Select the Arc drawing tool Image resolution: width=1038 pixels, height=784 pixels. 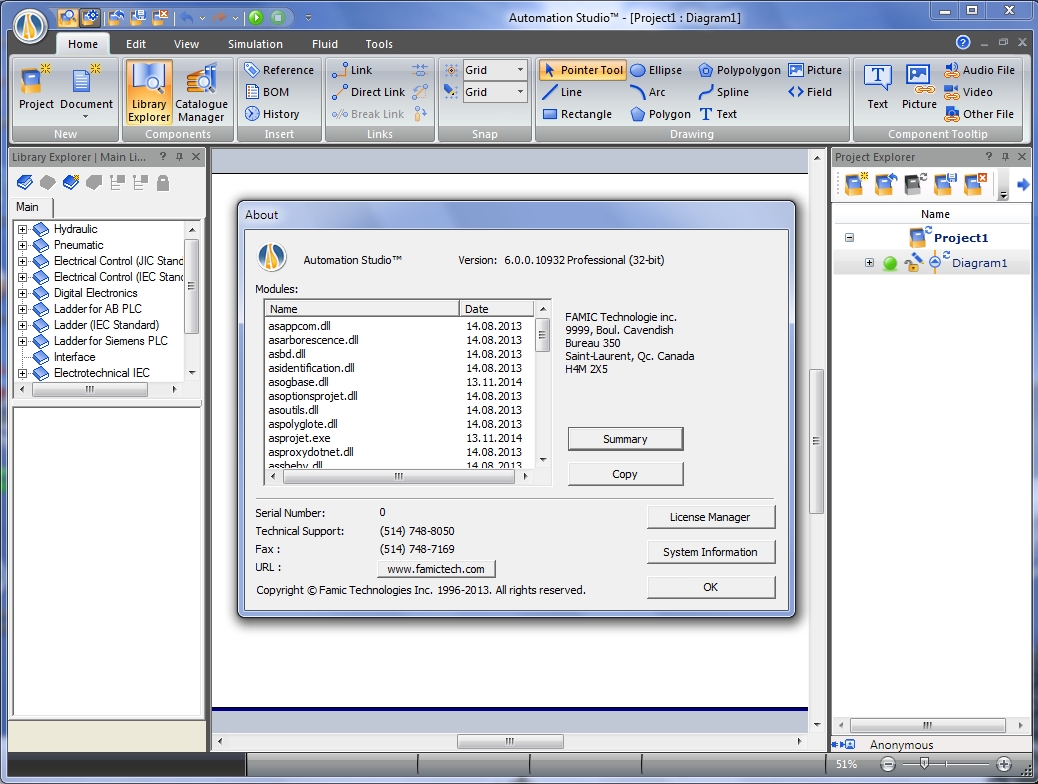point(648,92)
